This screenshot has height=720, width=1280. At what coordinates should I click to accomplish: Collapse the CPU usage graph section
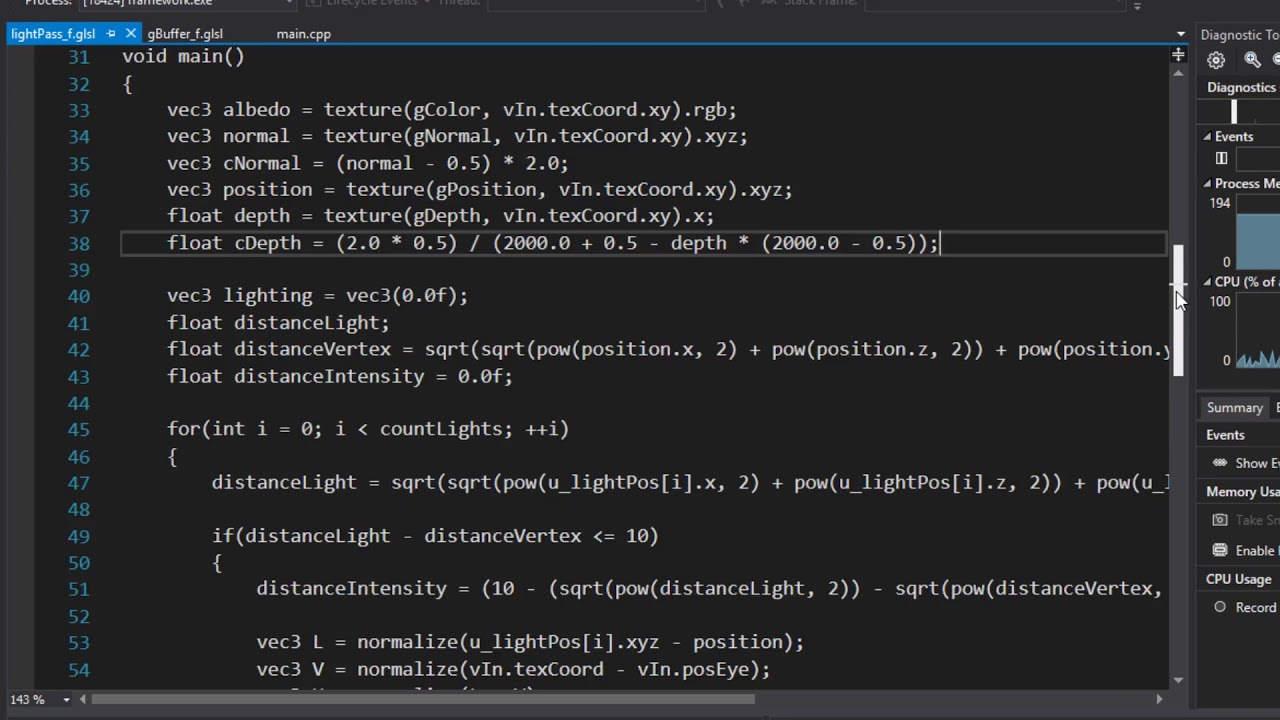point(1207,282)
